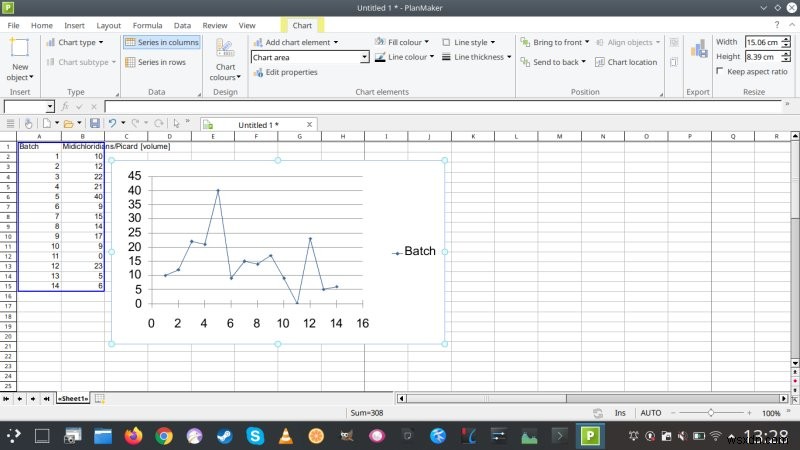Open the application launcher in taskbar
The height and width of the screenshot is (450, 800).
(x=13, y=436)
